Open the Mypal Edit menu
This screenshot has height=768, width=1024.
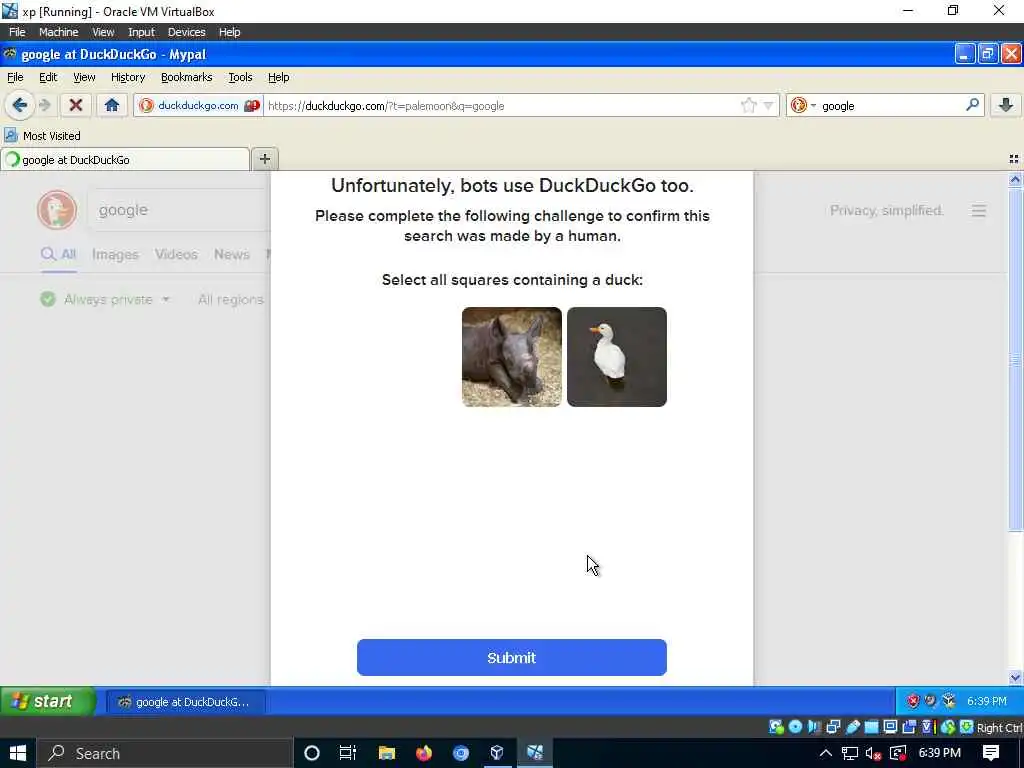48,77
